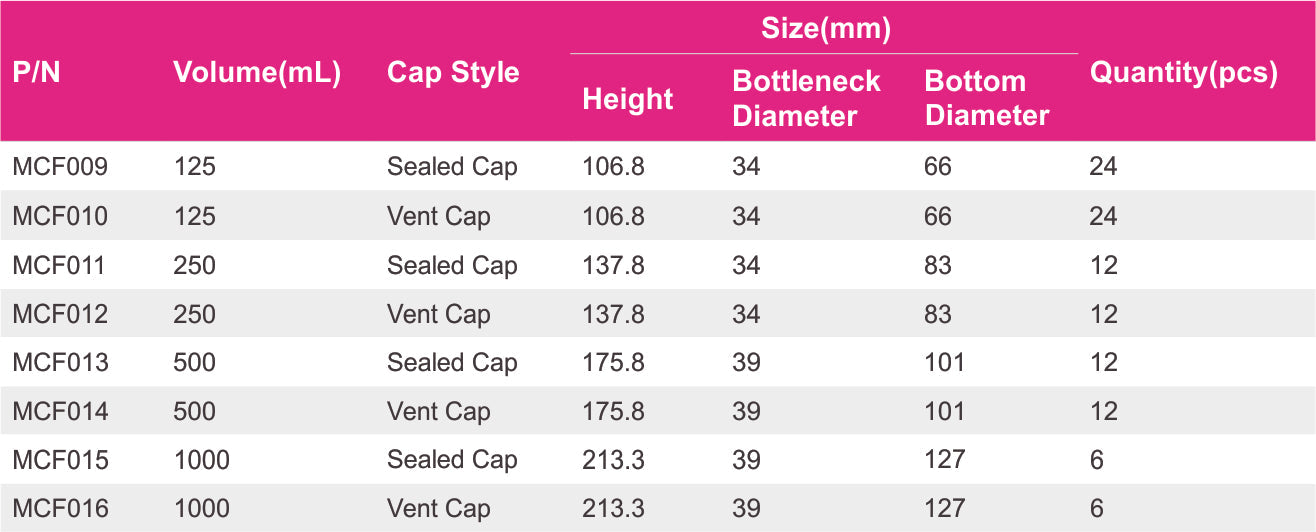Click part number MCF009

pyautogui.click(x=60, y=167)
